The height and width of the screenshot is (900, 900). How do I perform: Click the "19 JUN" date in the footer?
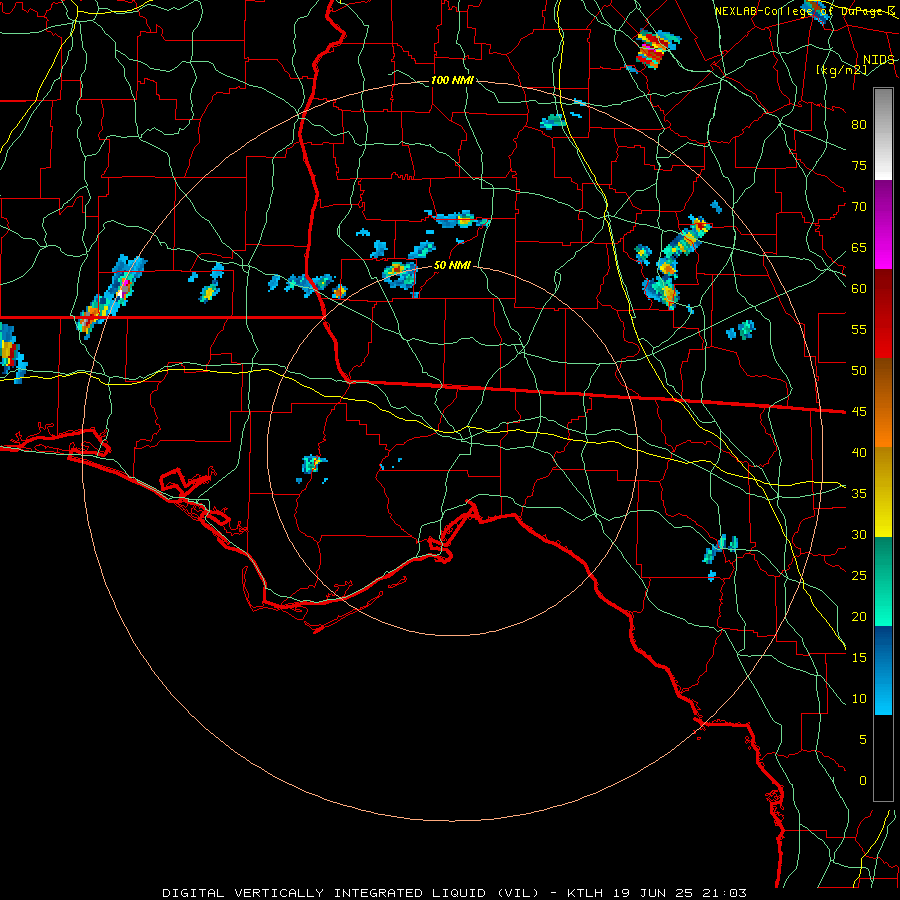coord(638,893)
